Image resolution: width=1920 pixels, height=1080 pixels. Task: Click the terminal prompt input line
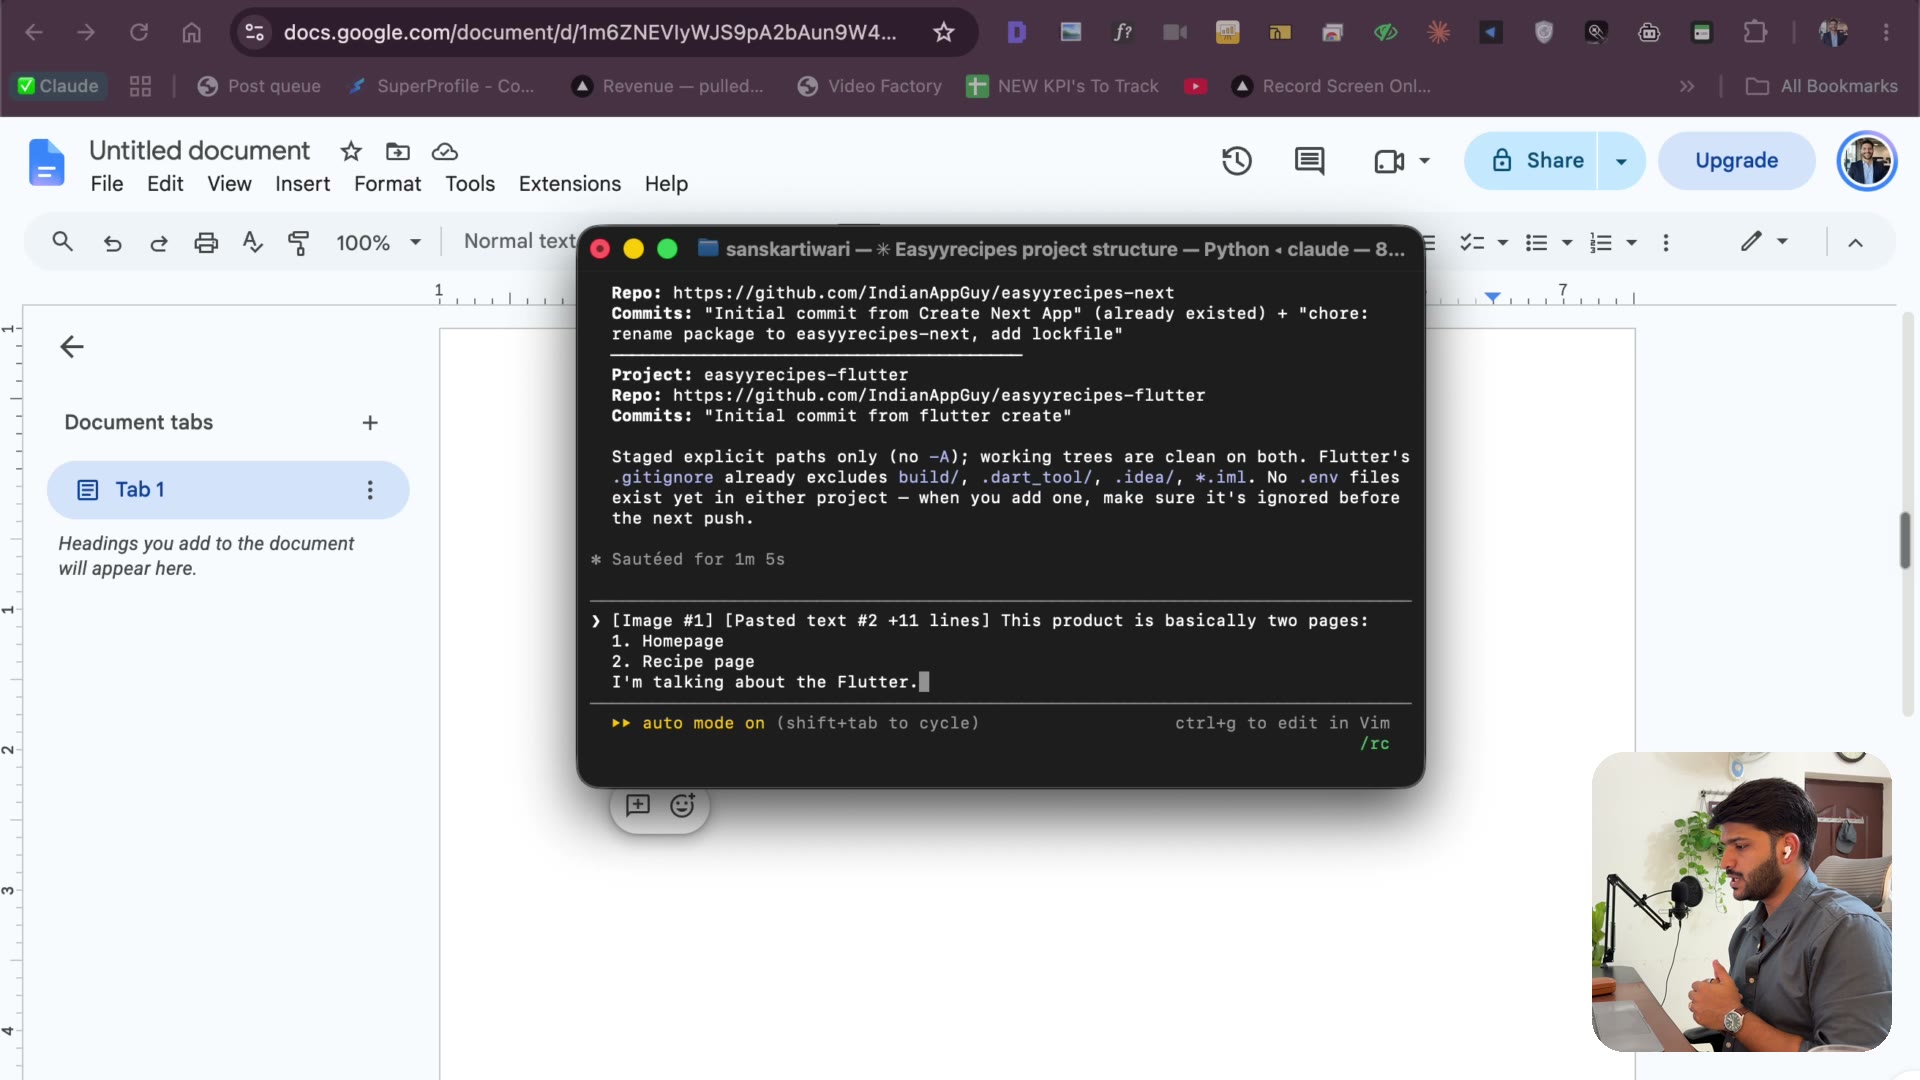click(x=1000, y=652)
